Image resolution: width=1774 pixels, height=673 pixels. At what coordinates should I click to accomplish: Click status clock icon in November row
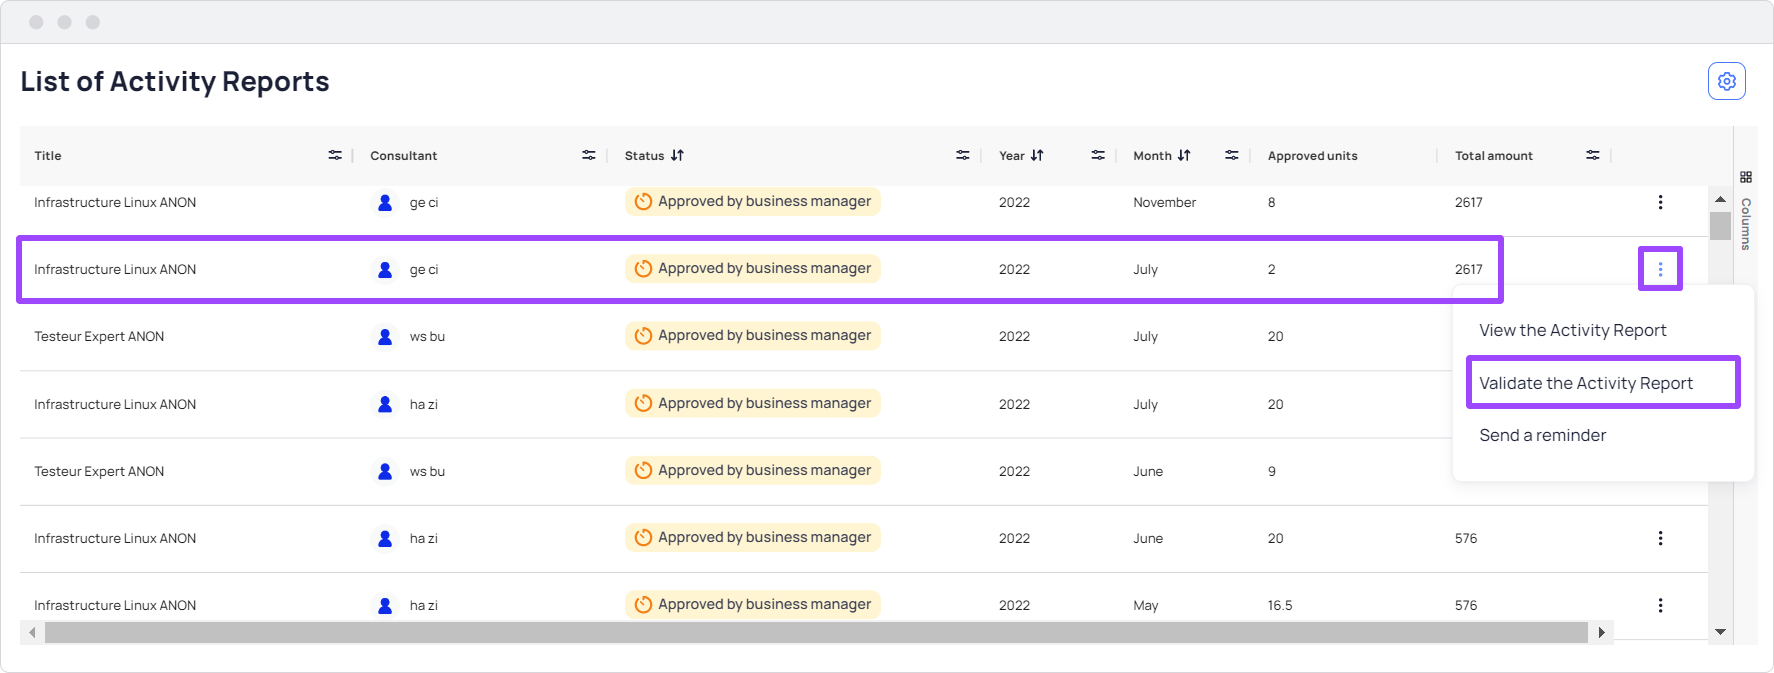click(644, 201)
